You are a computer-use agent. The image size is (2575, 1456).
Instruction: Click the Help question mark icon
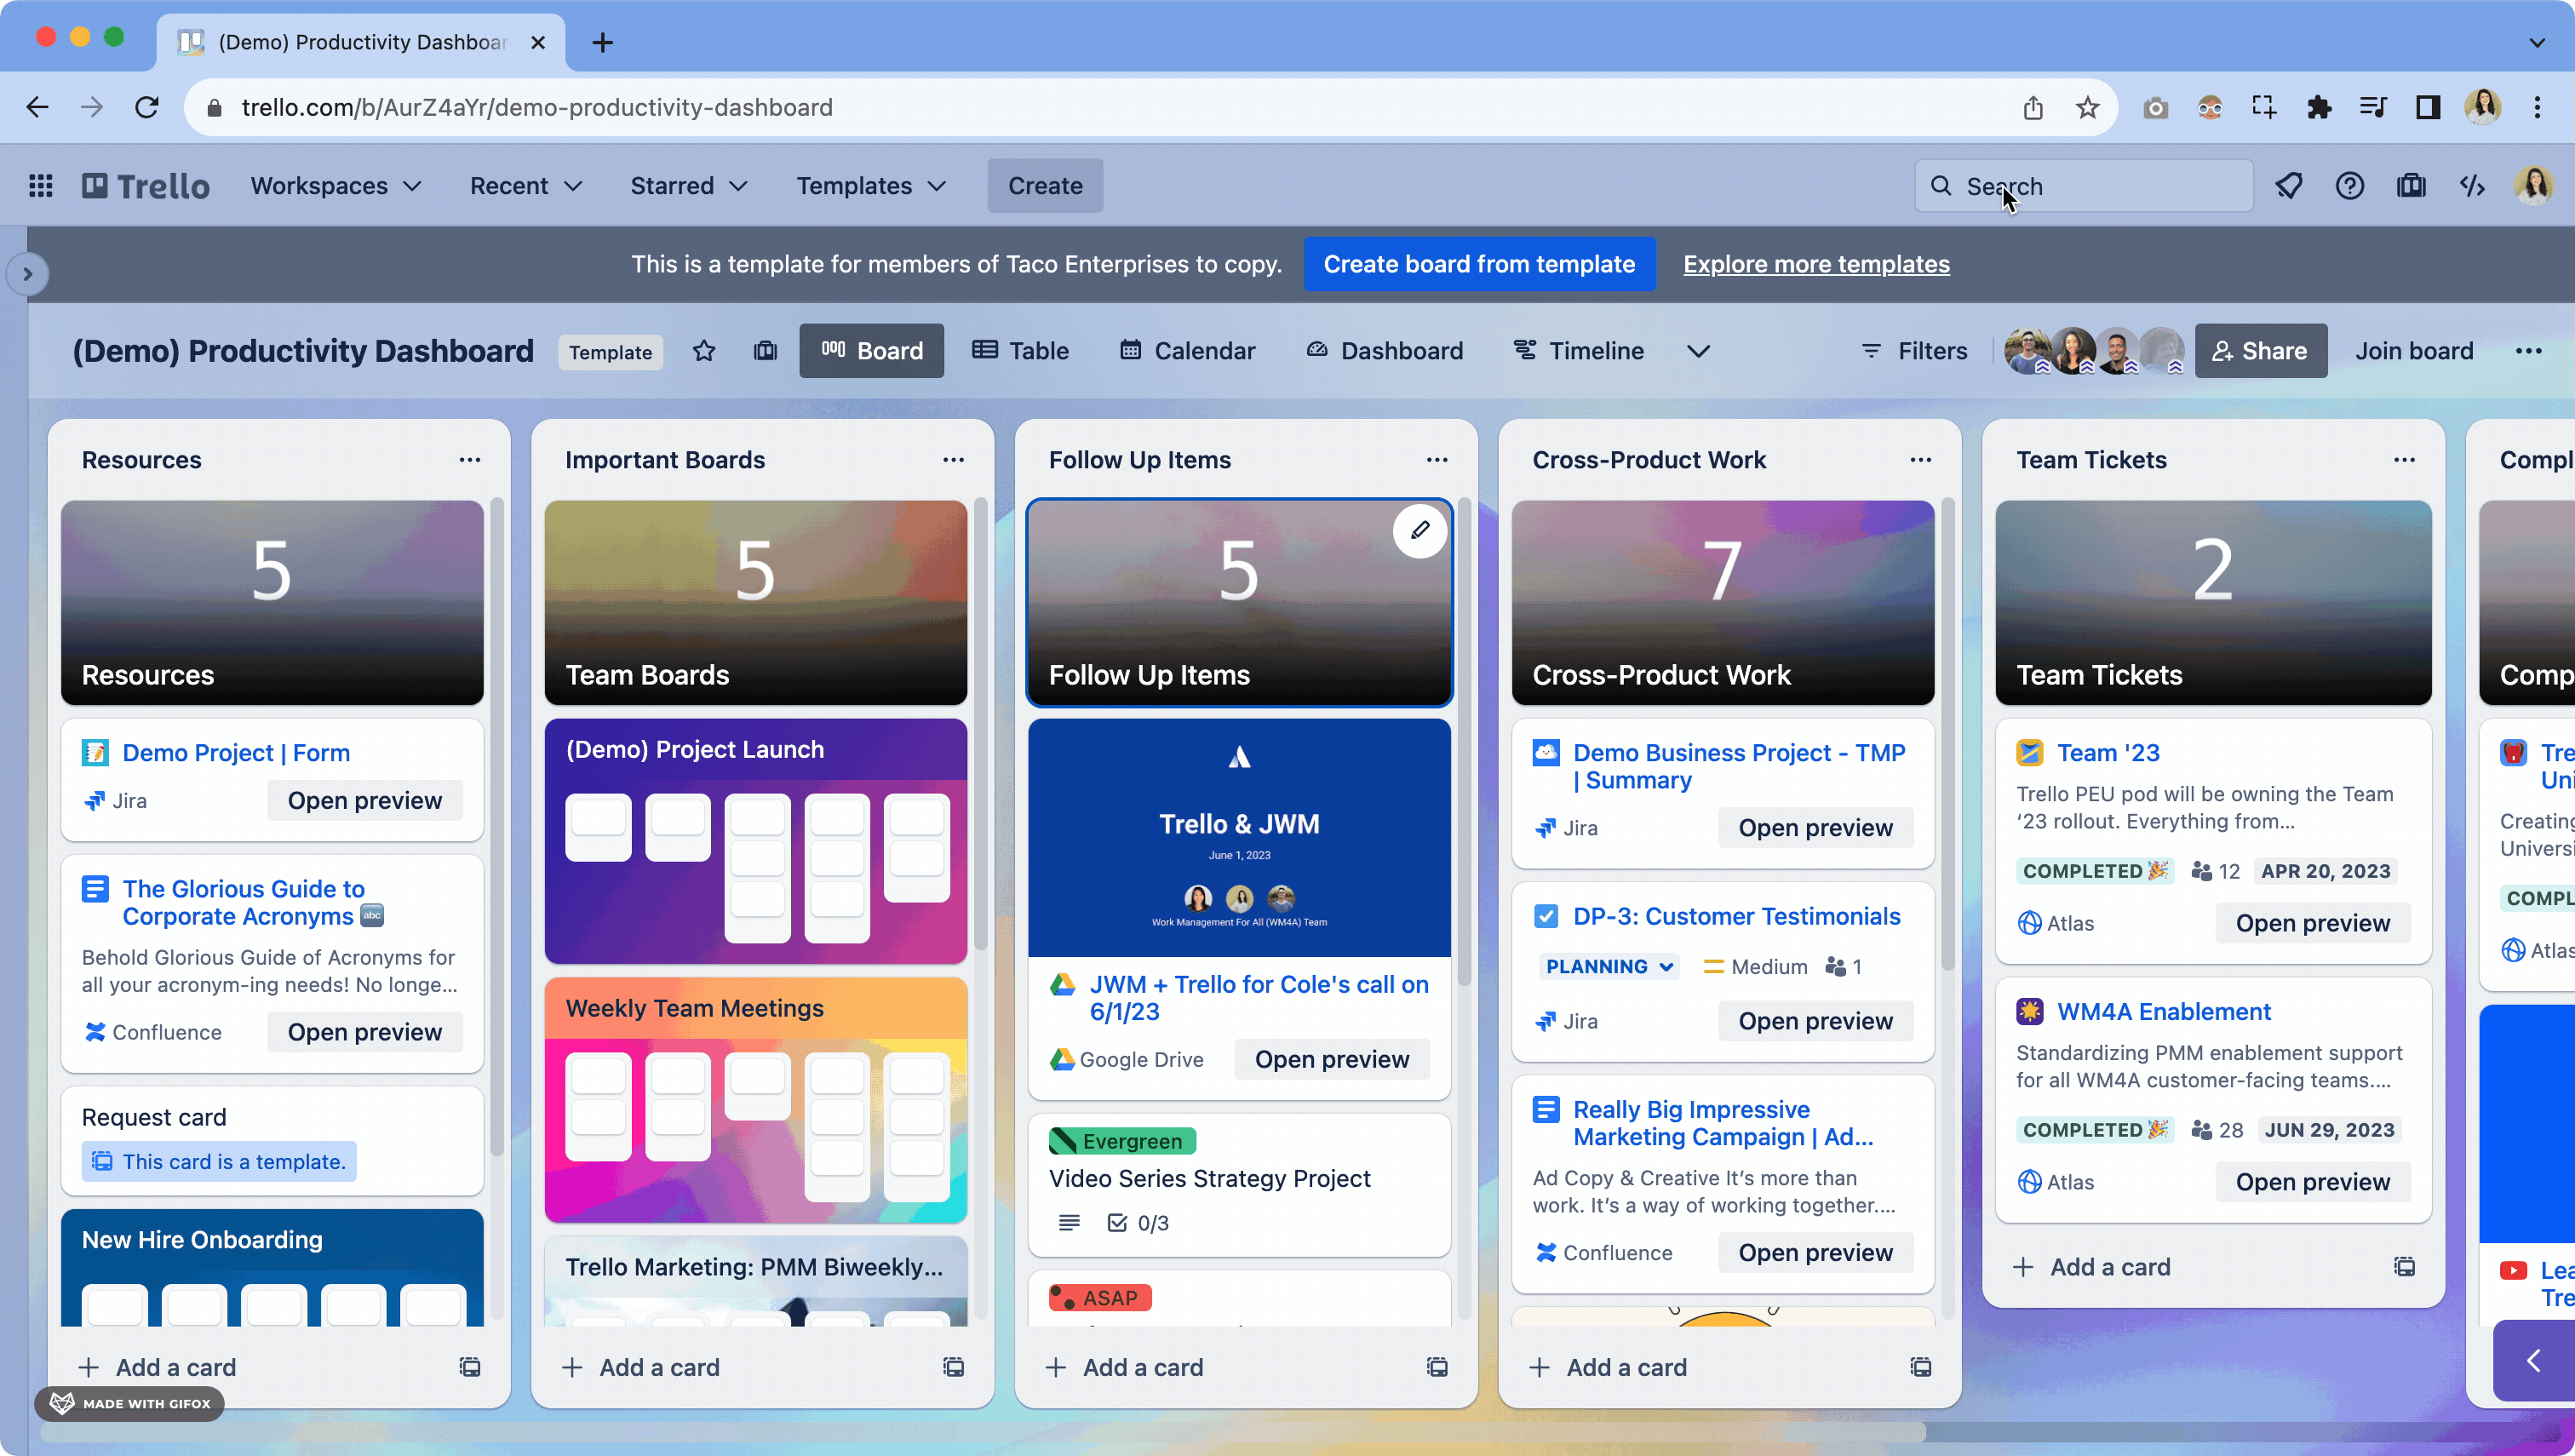2348,186
